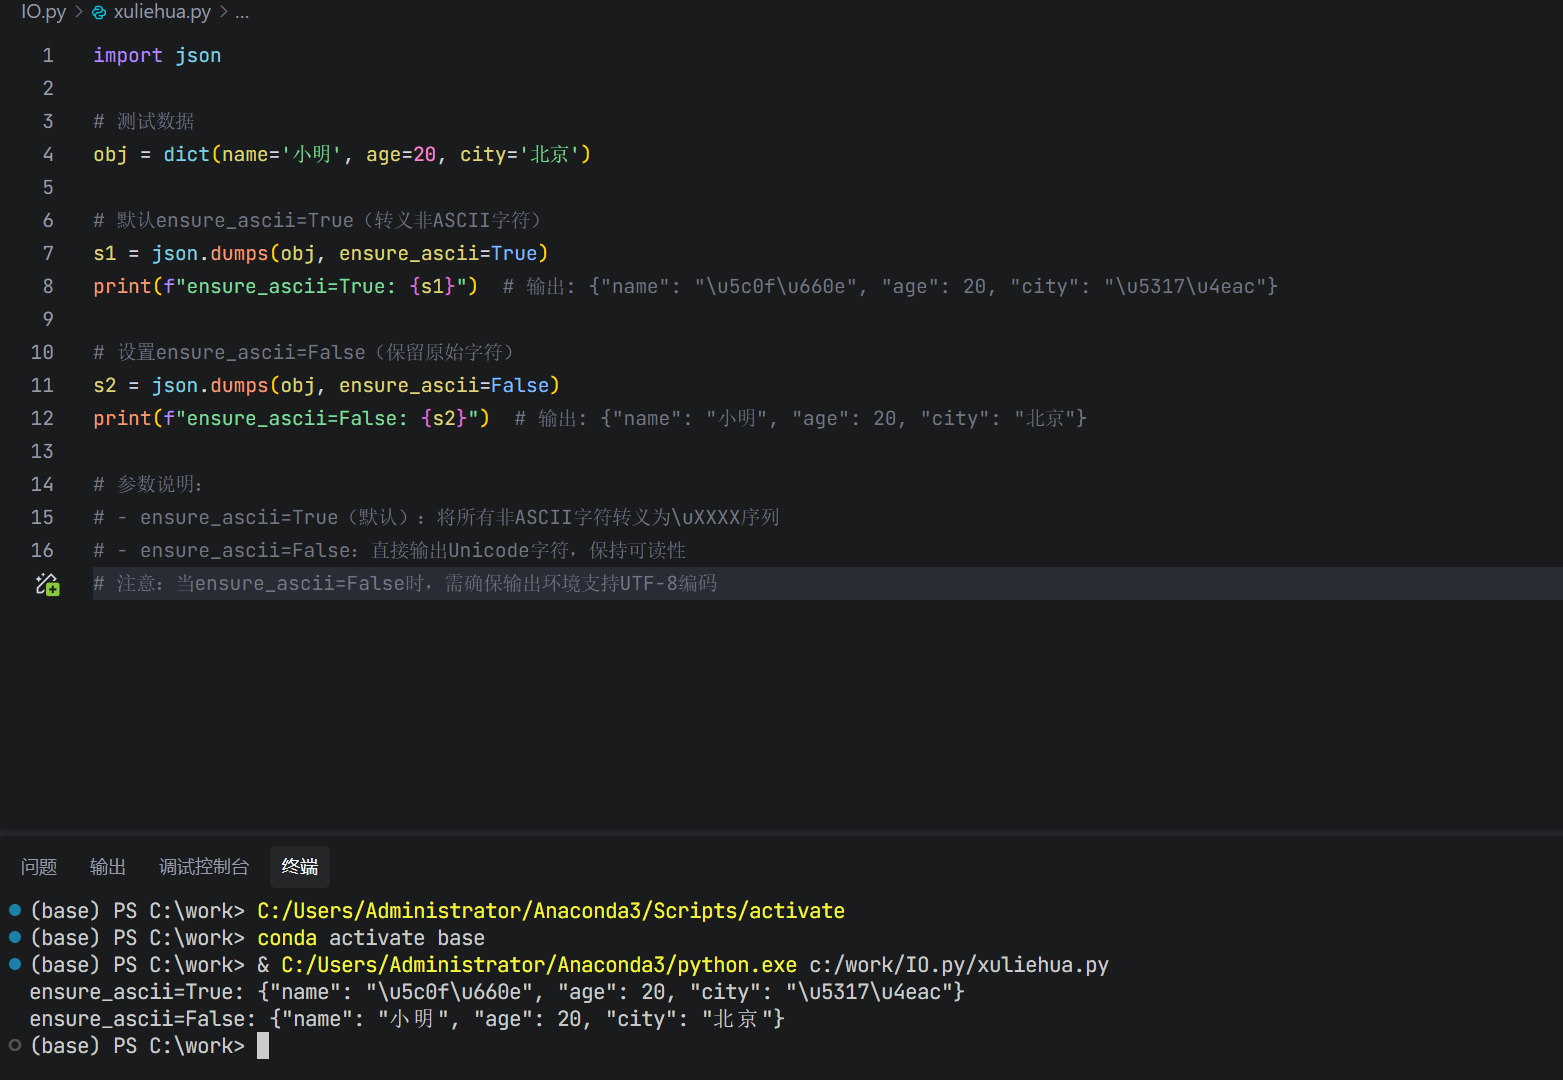1563x1080 pixels.
Task: Click the line 16 comment about Unicode字符
Action: pyautogui.click(x=390, y=551)
